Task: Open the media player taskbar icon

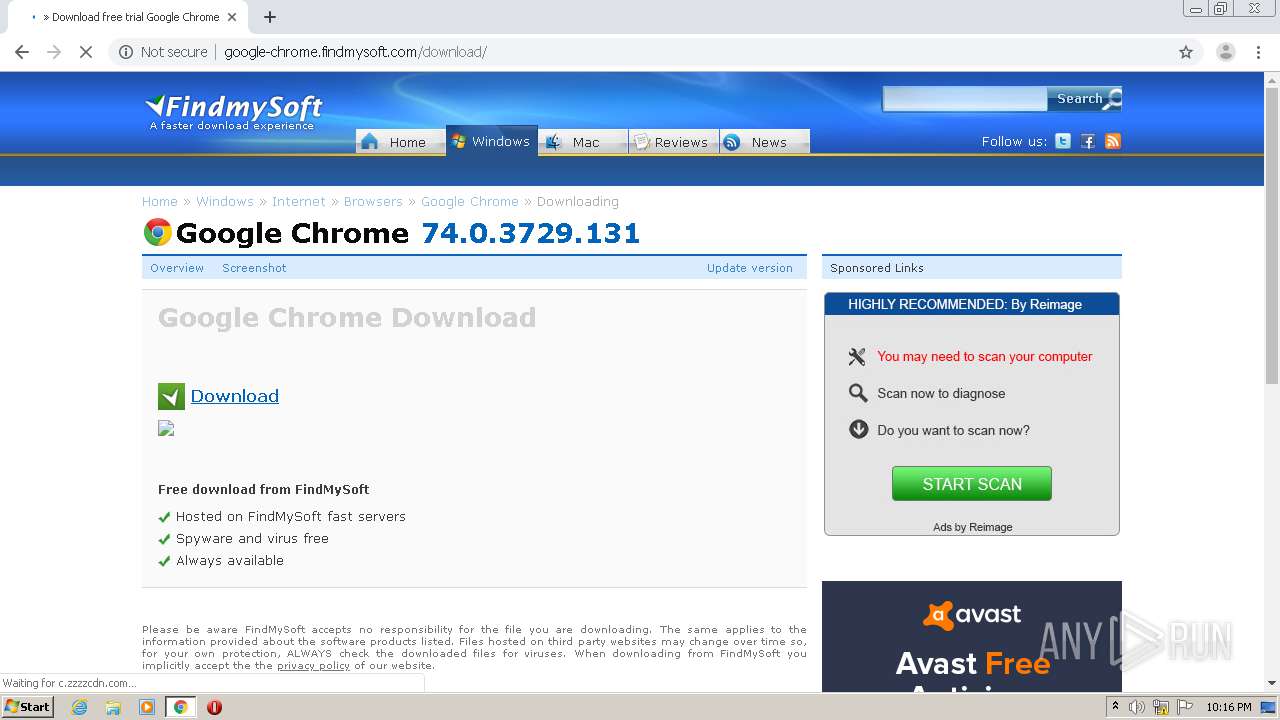Action: click(x=147, y=707)
